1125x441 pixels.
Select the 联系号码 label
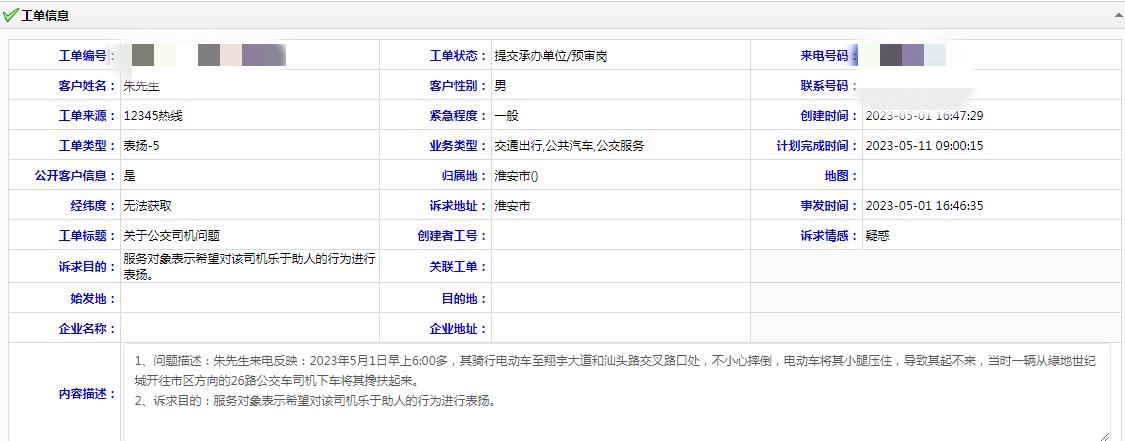[829, 86]
